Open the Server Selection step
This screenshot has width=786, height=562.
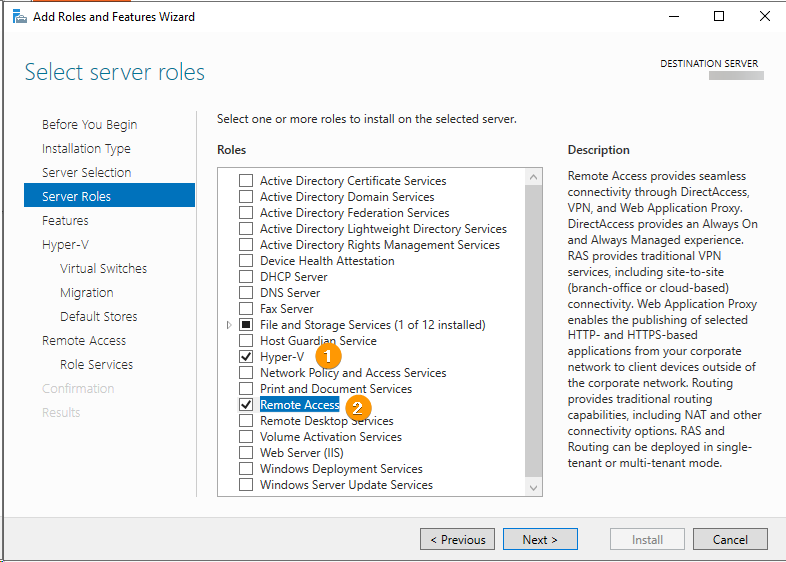86,173
